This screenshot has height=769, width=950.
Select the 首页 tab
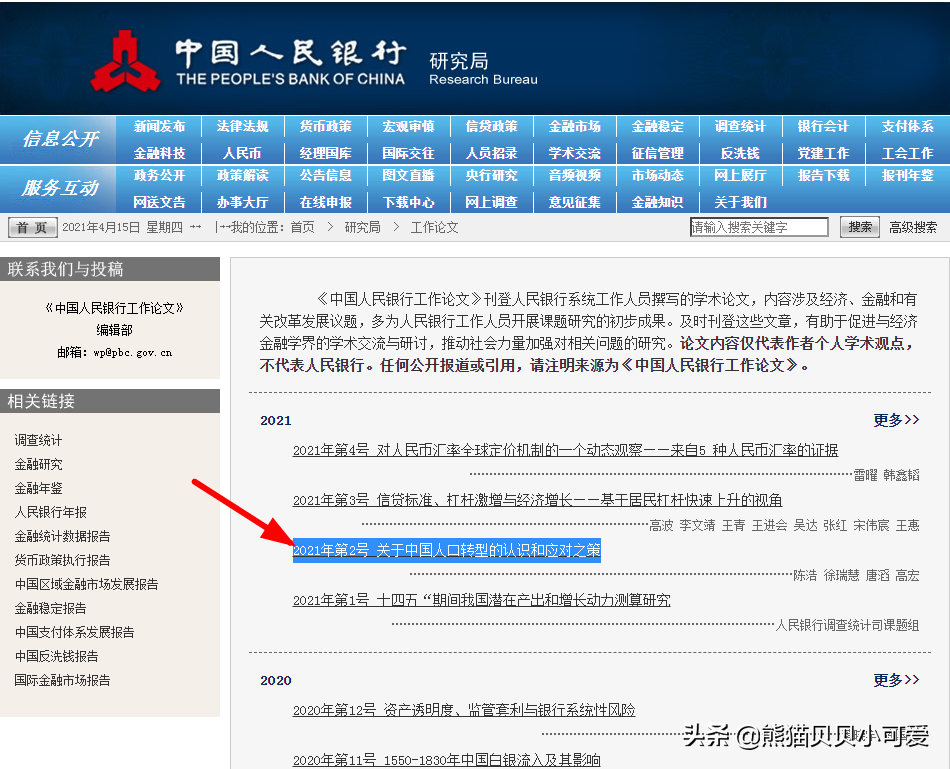[31, 227]
